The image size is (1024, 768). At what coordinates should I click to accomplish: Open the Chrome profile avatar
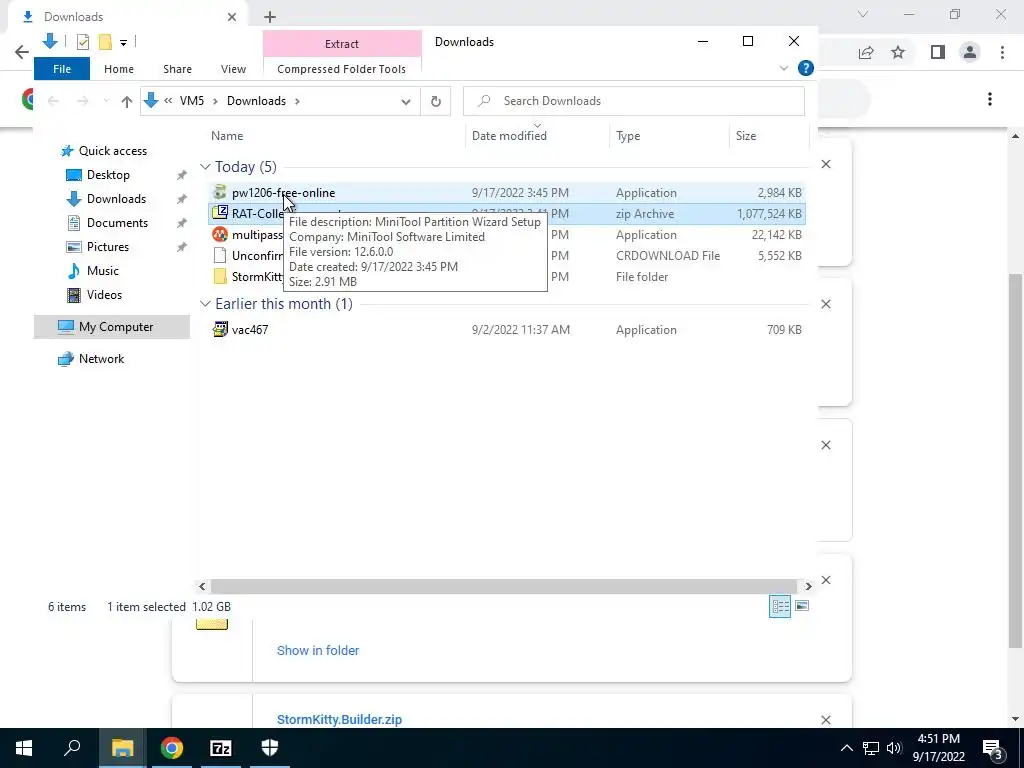coord(970,52)
